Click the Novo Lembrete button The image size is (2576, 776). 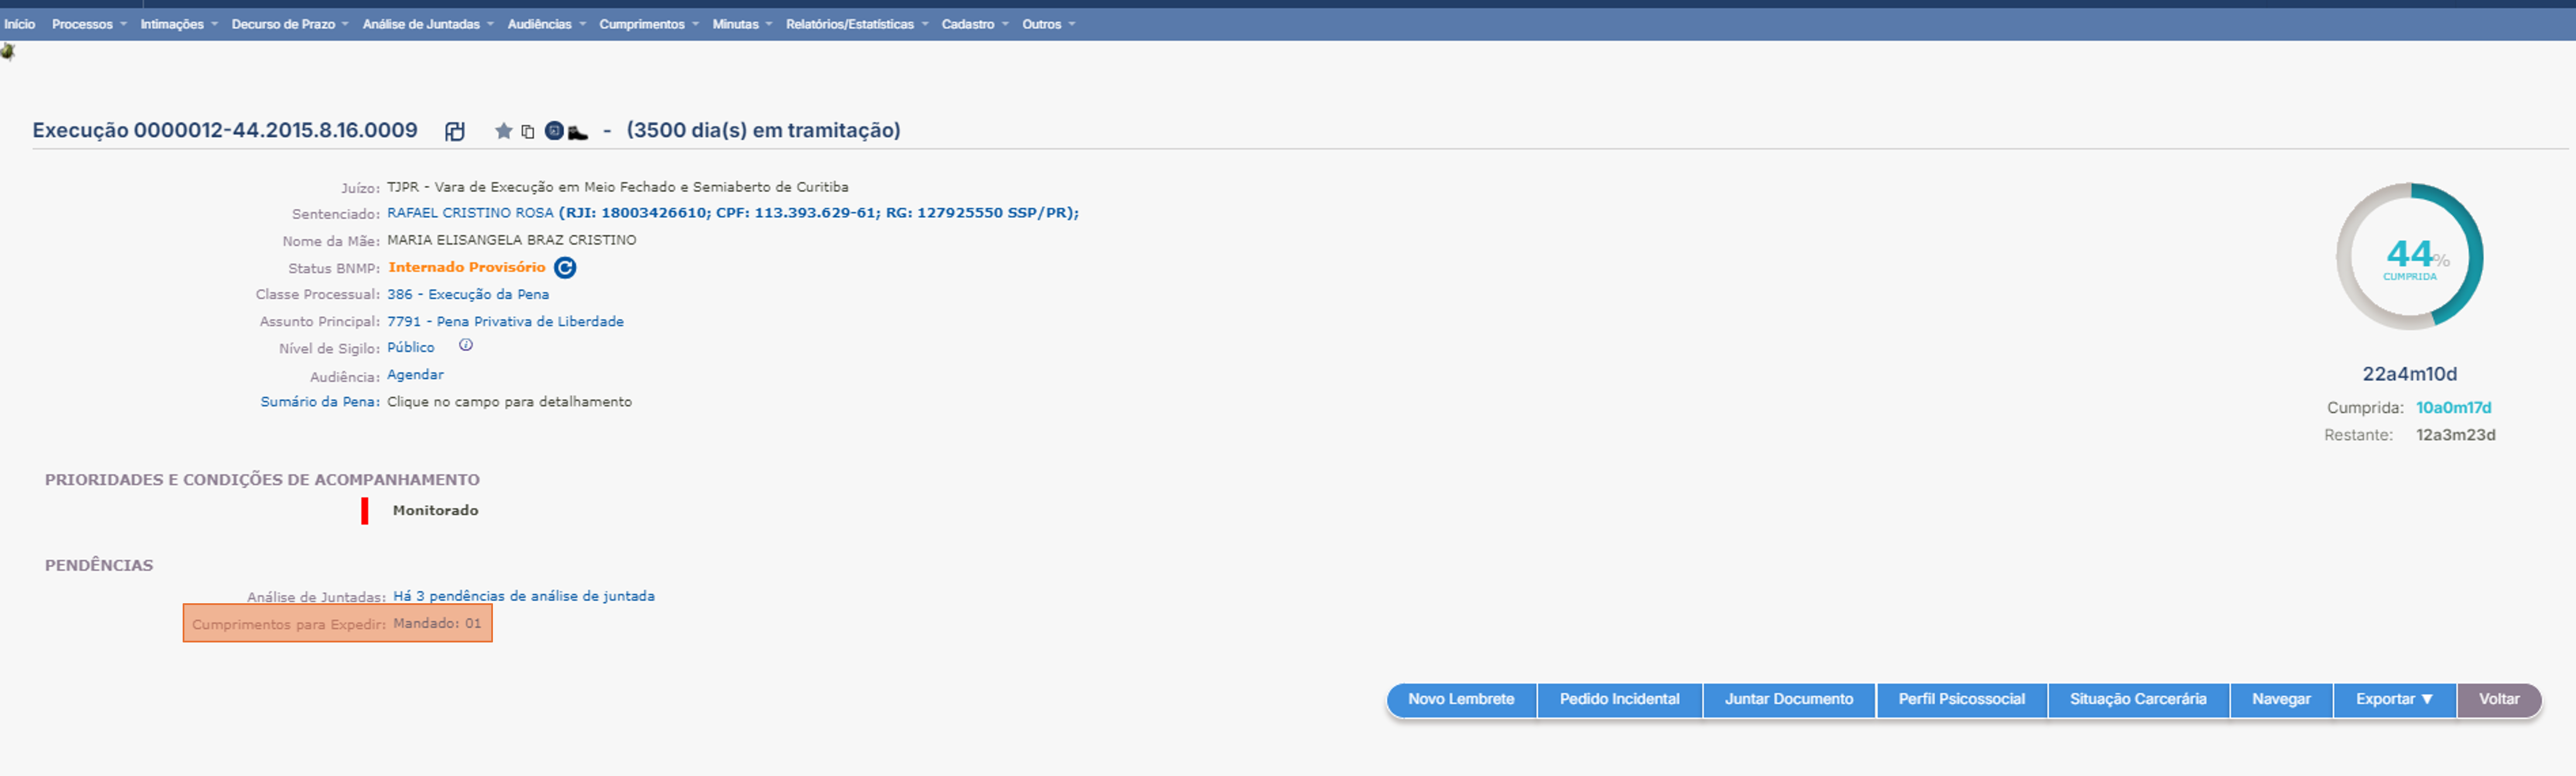tap(1461, 699)
